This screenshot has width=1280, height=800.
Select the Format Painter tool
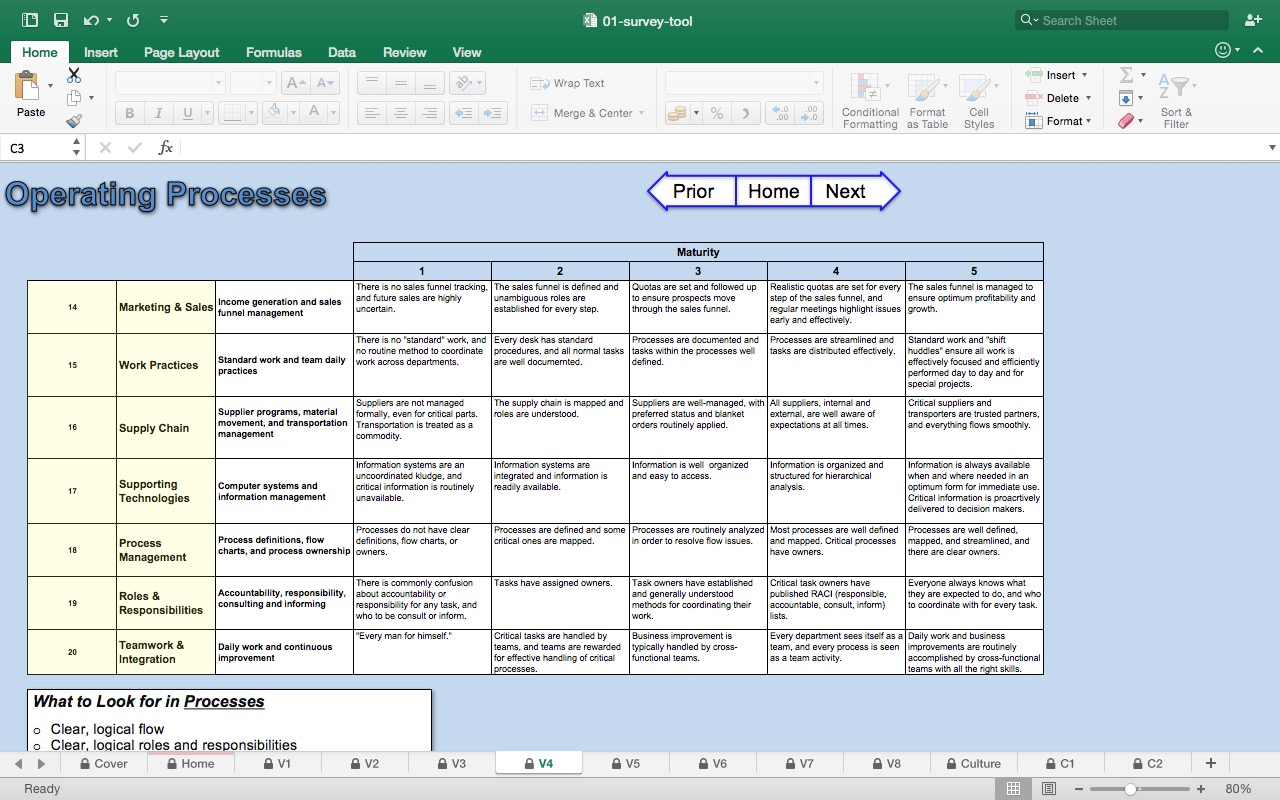pyautogui.click(x=73, y=120)
